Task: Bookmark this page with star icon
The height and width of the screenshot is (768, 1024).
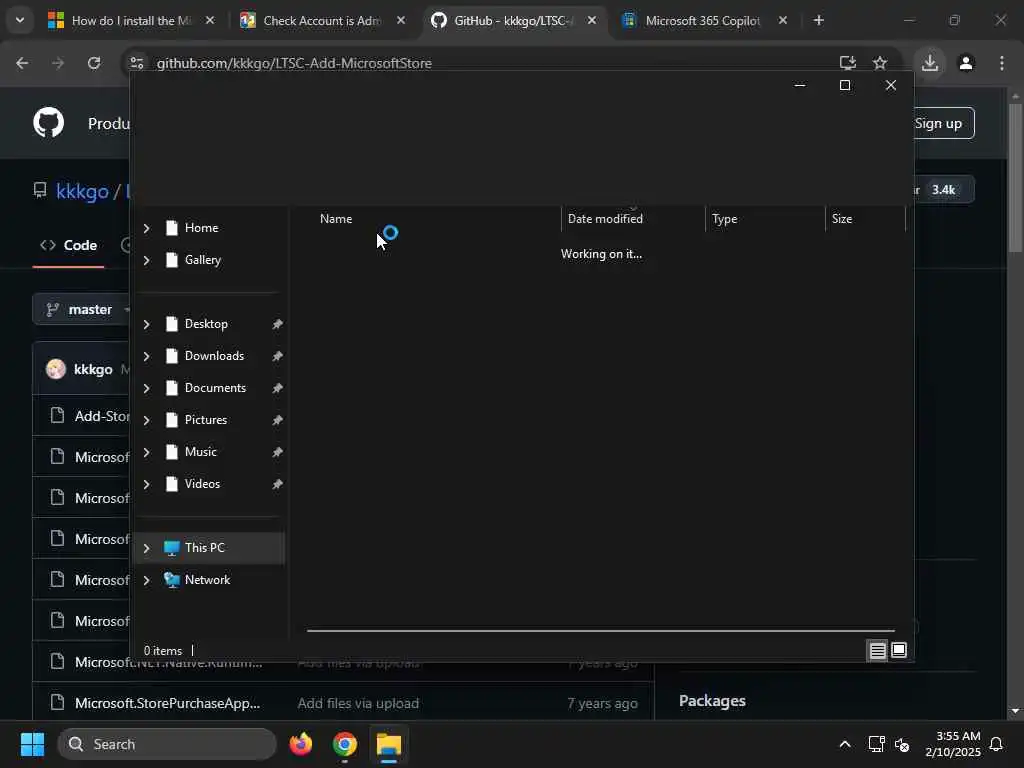Action: pyautogui.click(x=880, y=63)
